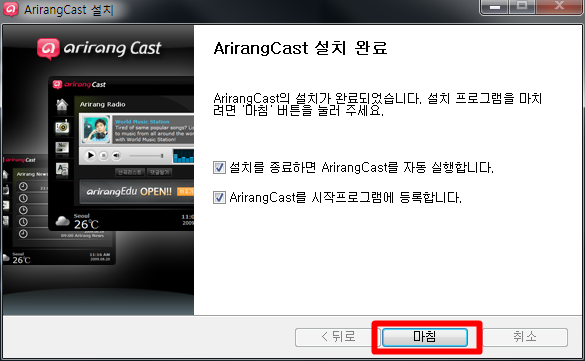The width and height of the screenshot is (585, 361).
Task: Click the ArirangCast installer title bar icon
Action: coord(10,9)
